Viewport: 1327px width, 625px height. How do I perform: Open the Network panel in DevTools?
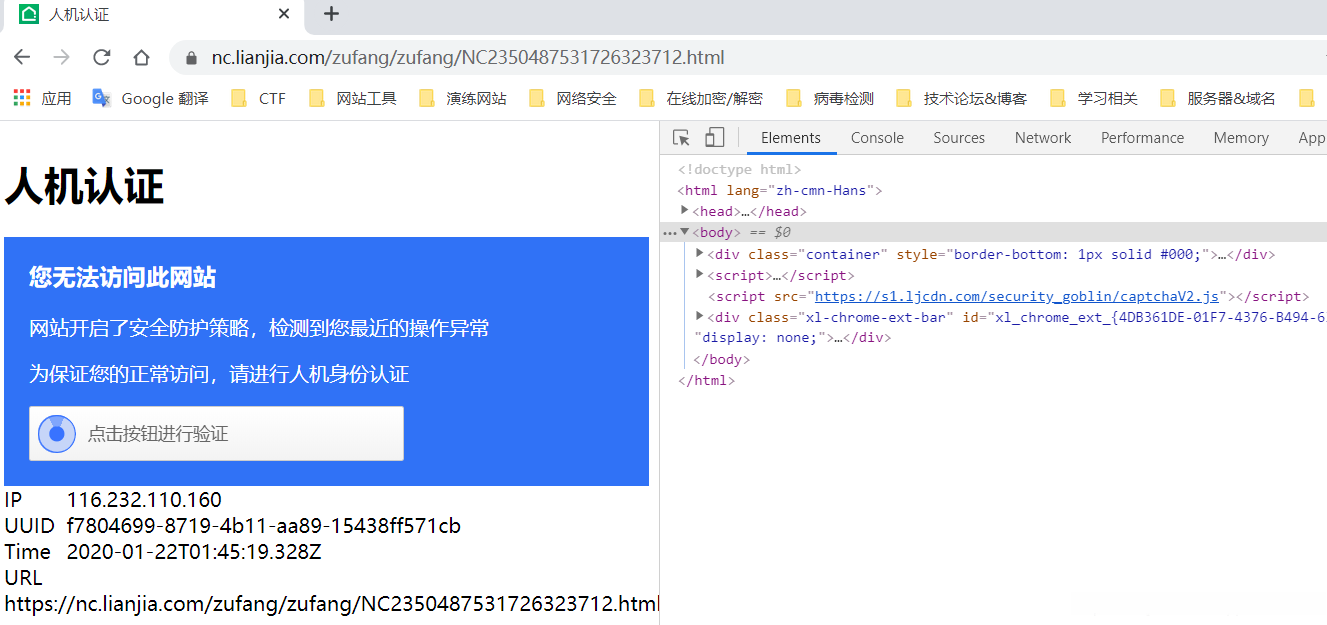(1042, 137)
